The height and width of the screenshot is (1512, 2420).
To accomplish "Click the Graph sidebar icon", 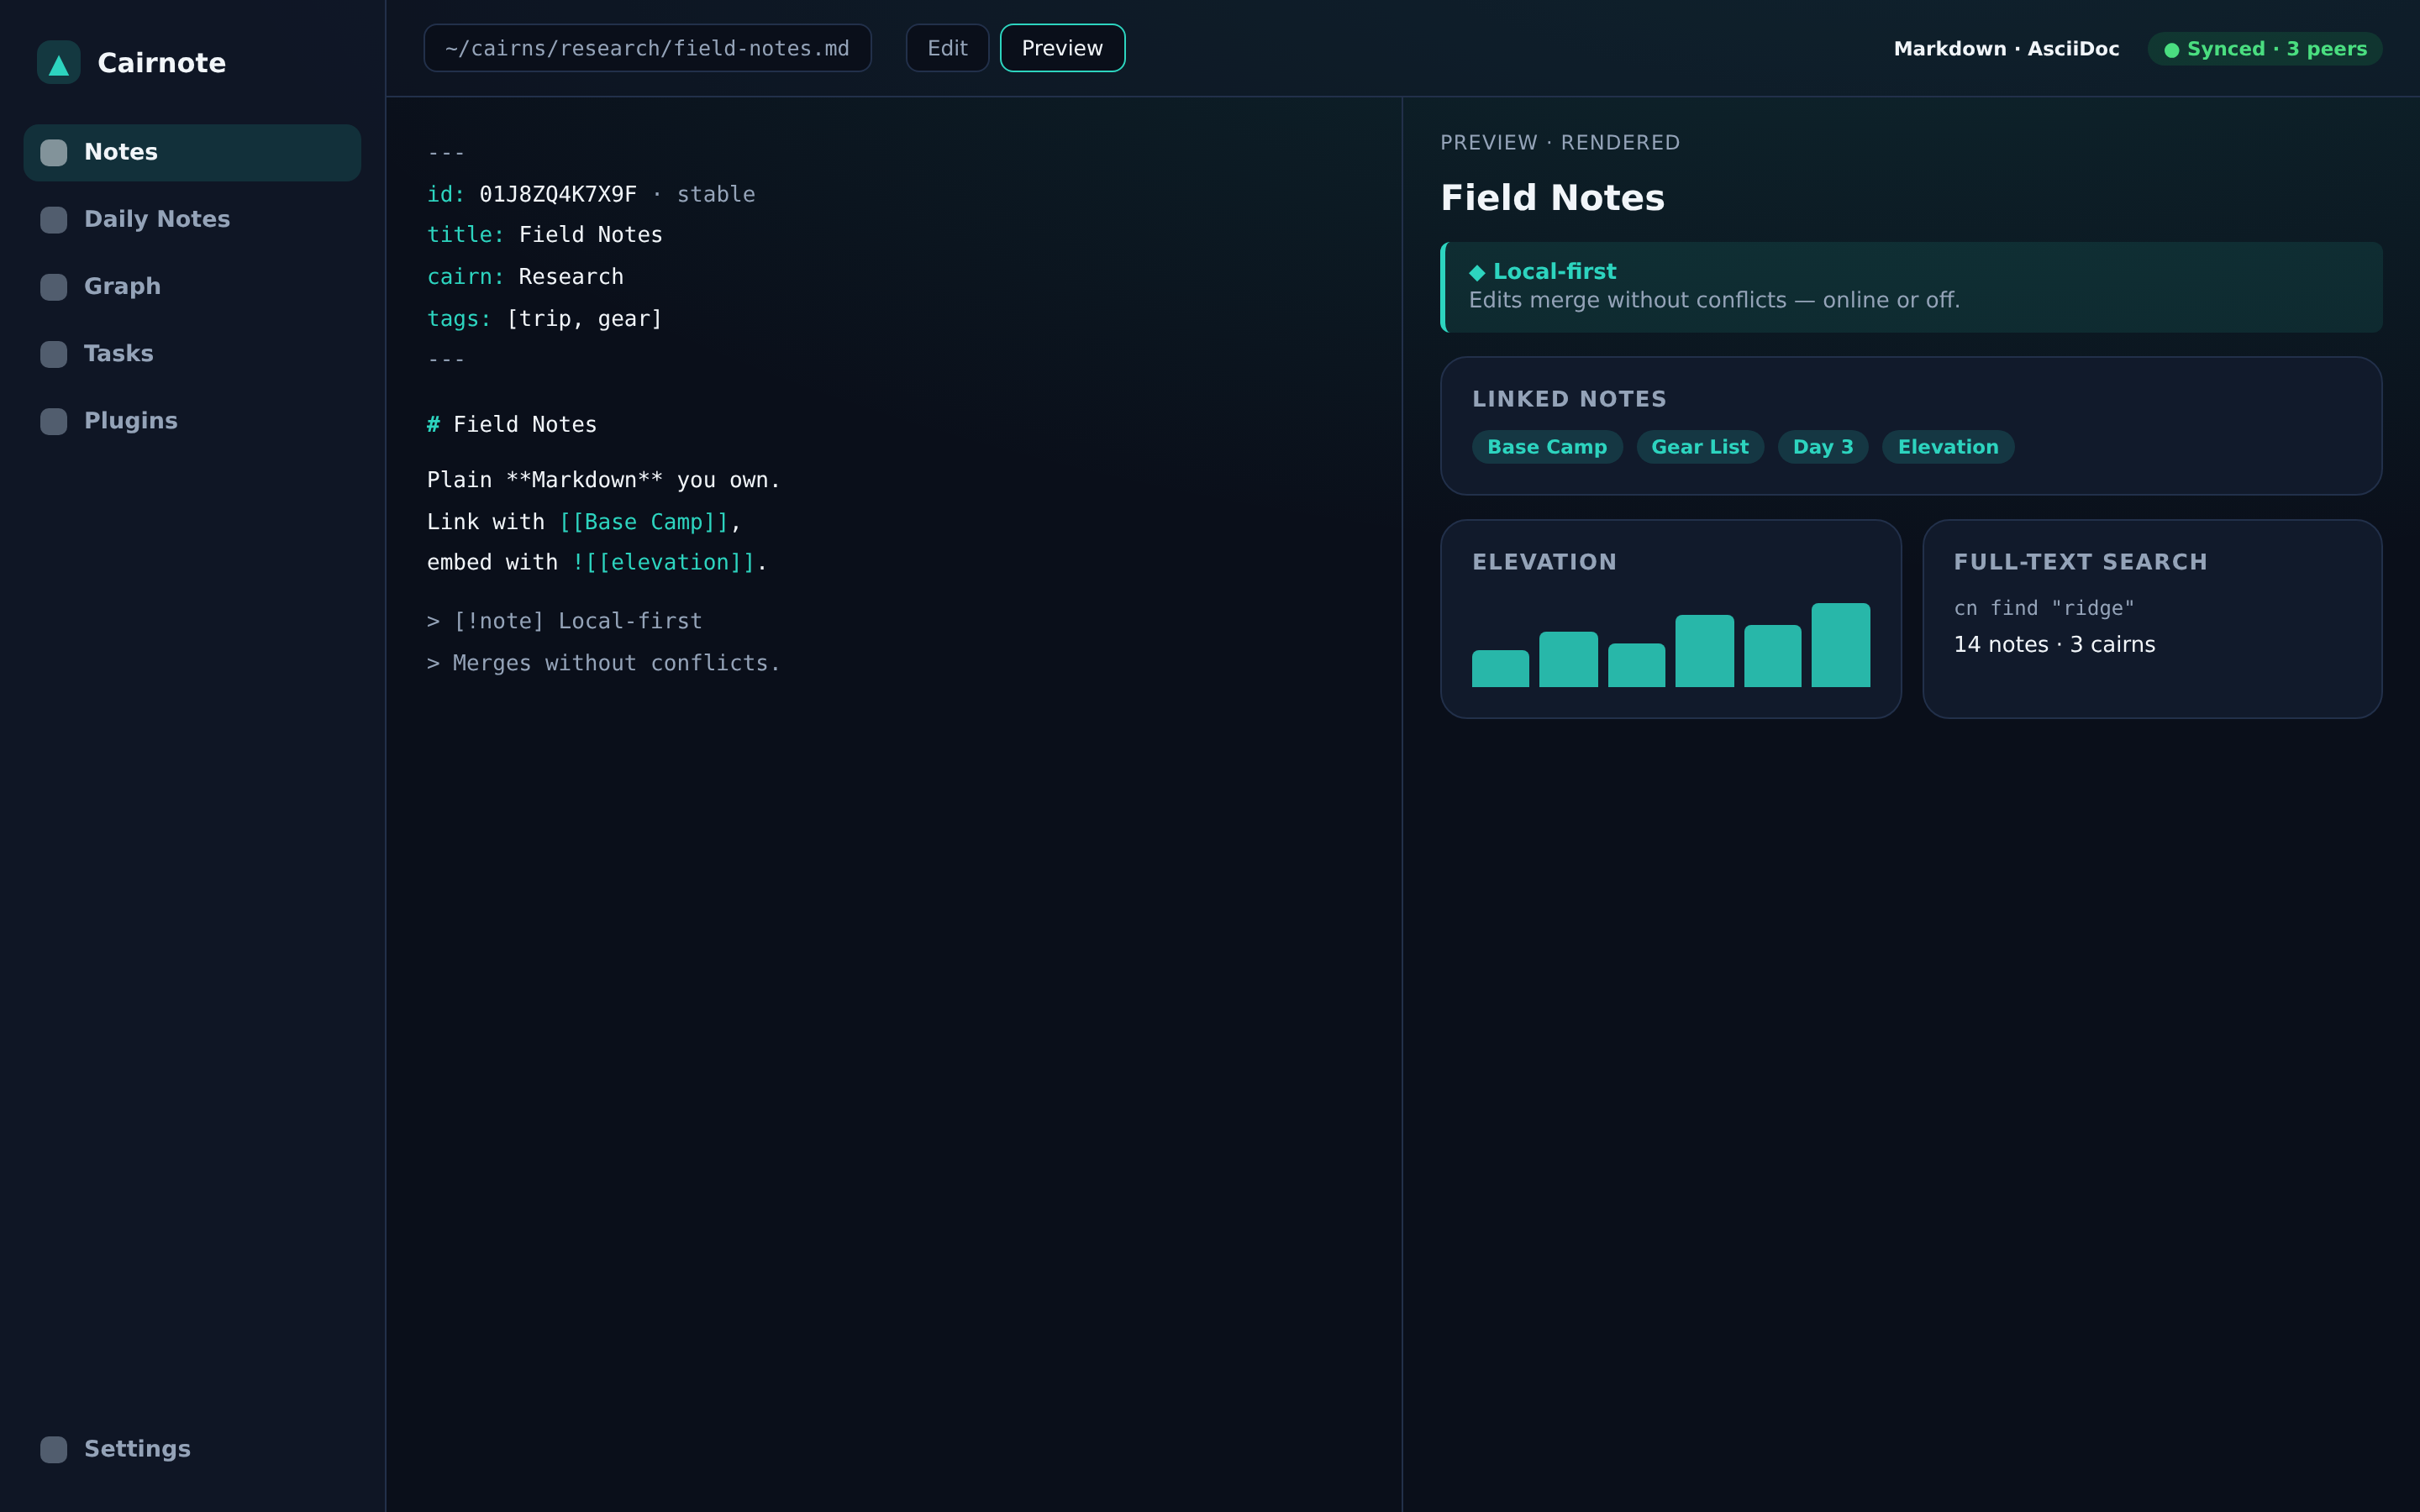I will [x=54, y=287].
